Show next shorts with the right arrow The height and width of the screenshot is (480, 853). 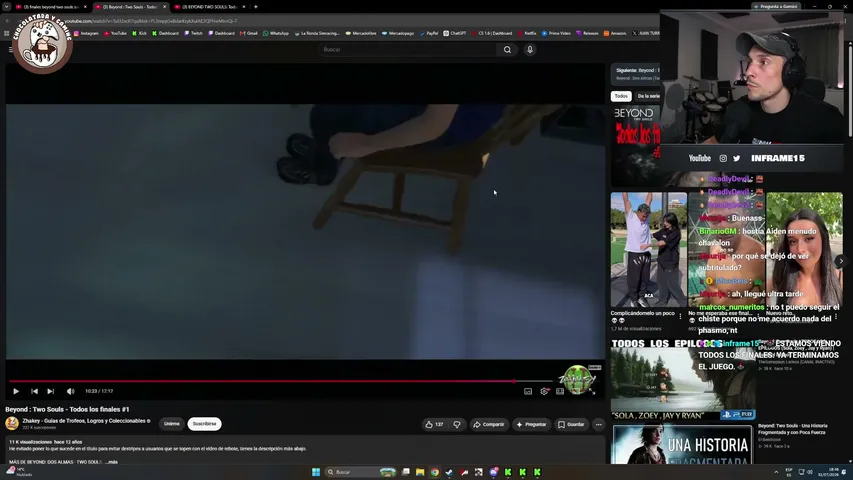[841, 261]
